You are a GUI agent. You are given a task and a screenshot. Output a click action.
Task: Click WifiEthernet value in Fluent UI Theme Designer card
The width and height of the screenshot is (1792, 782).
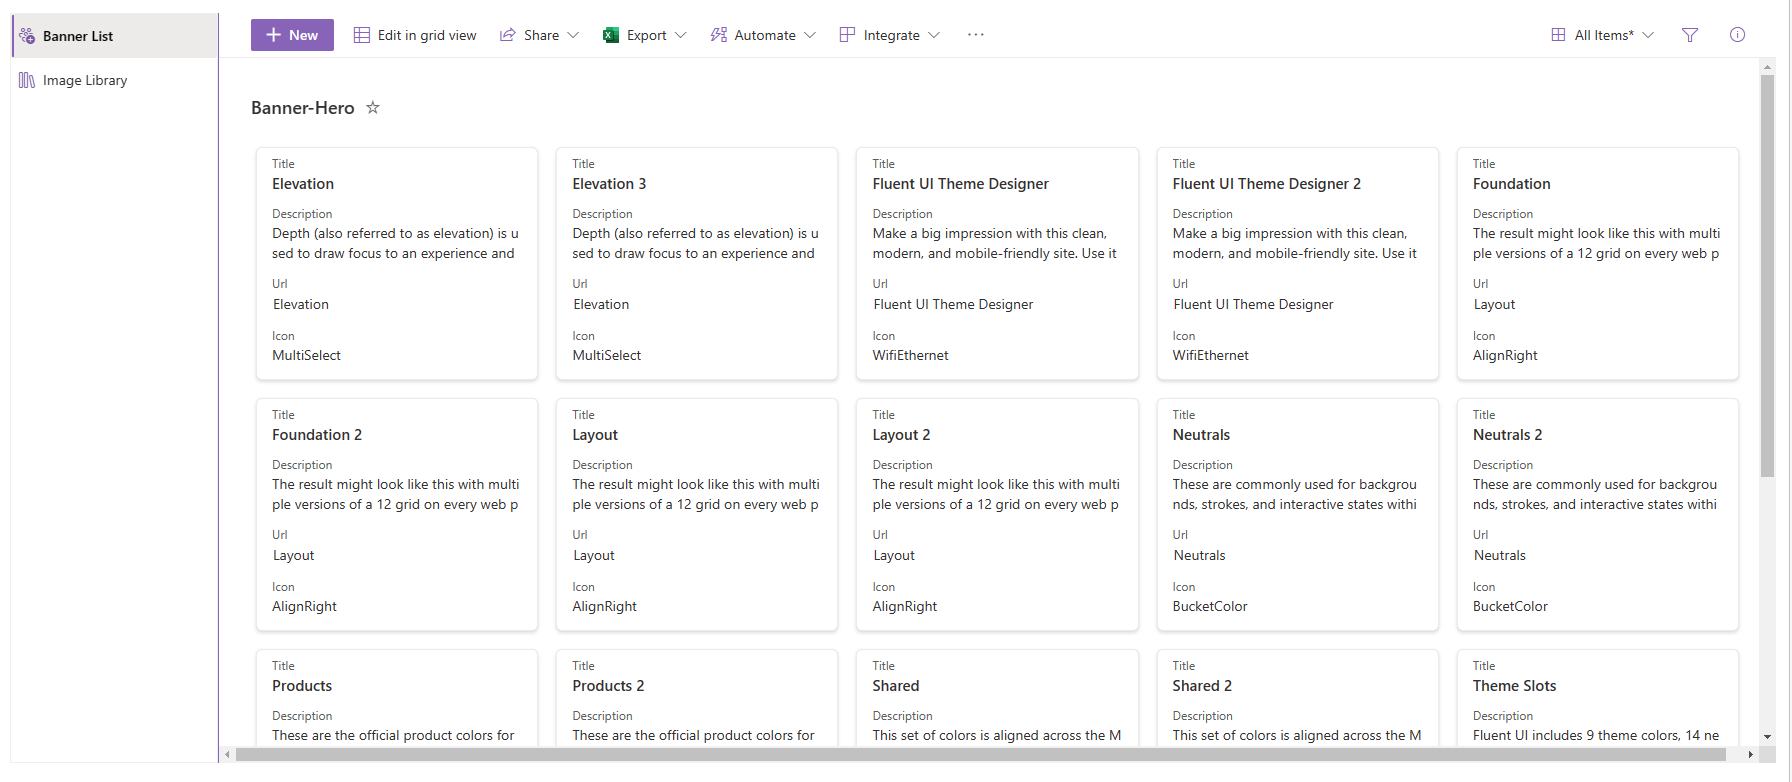910,355
